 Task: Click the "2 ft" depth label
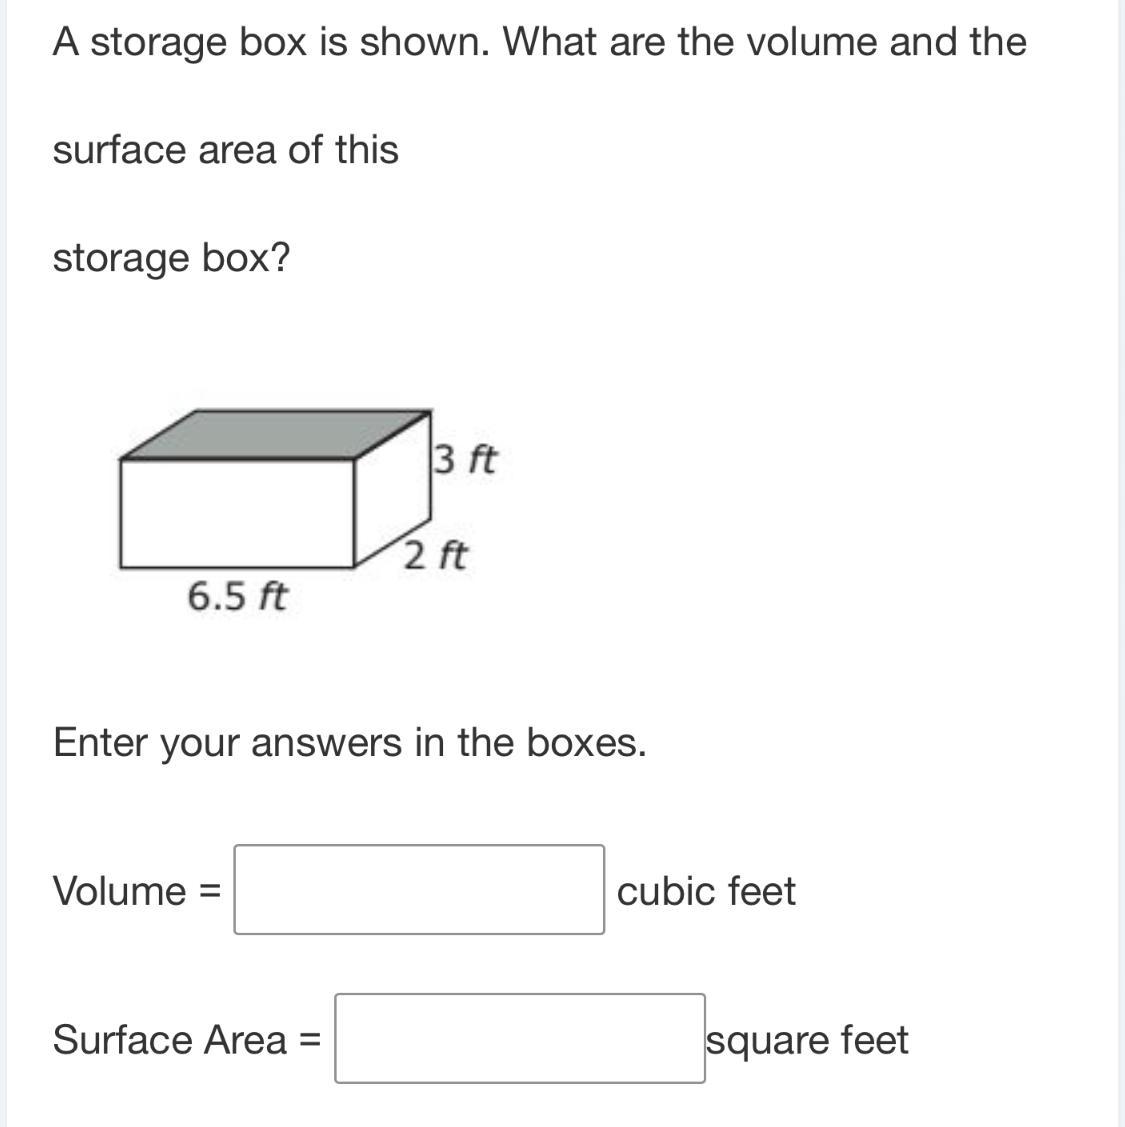(436, 554)
